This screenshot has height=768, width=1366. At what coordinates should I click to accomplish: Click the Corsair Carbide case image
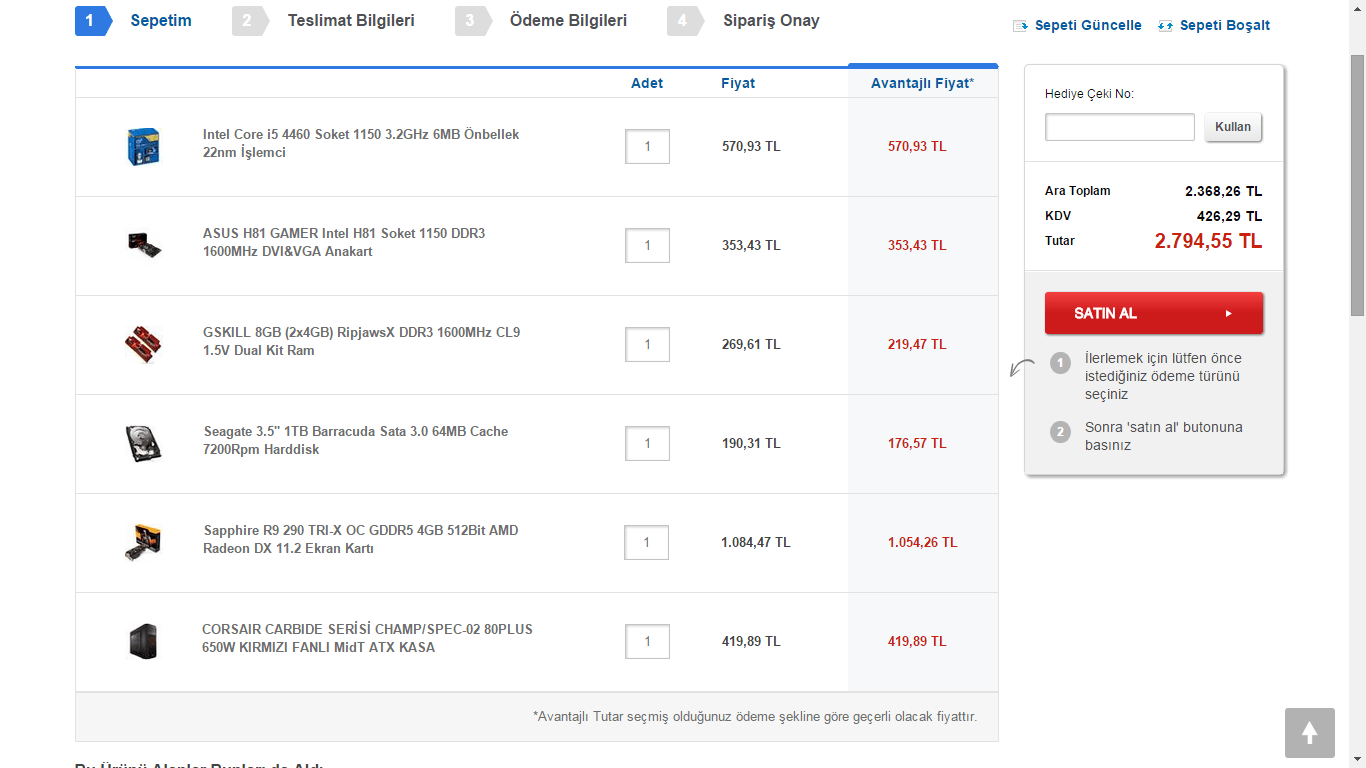point(143,641)
